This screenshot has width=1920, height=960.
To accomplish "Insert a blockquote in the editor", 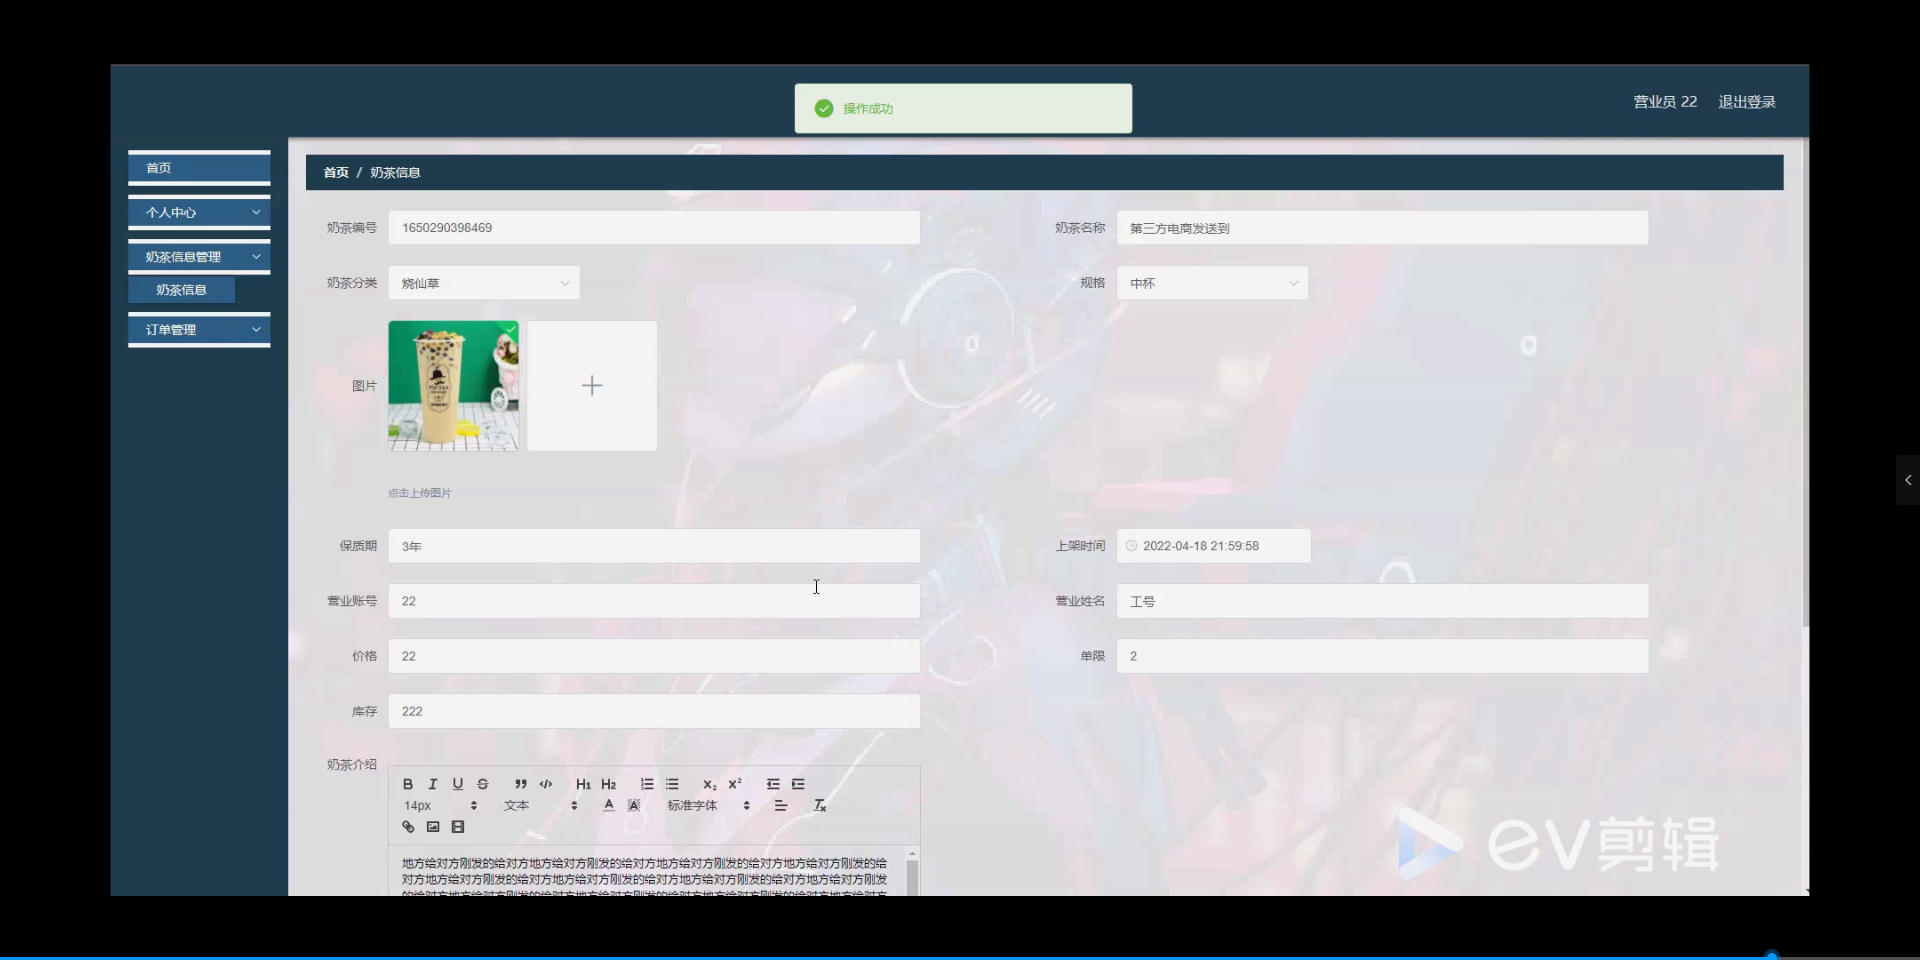I will point(521,784).
